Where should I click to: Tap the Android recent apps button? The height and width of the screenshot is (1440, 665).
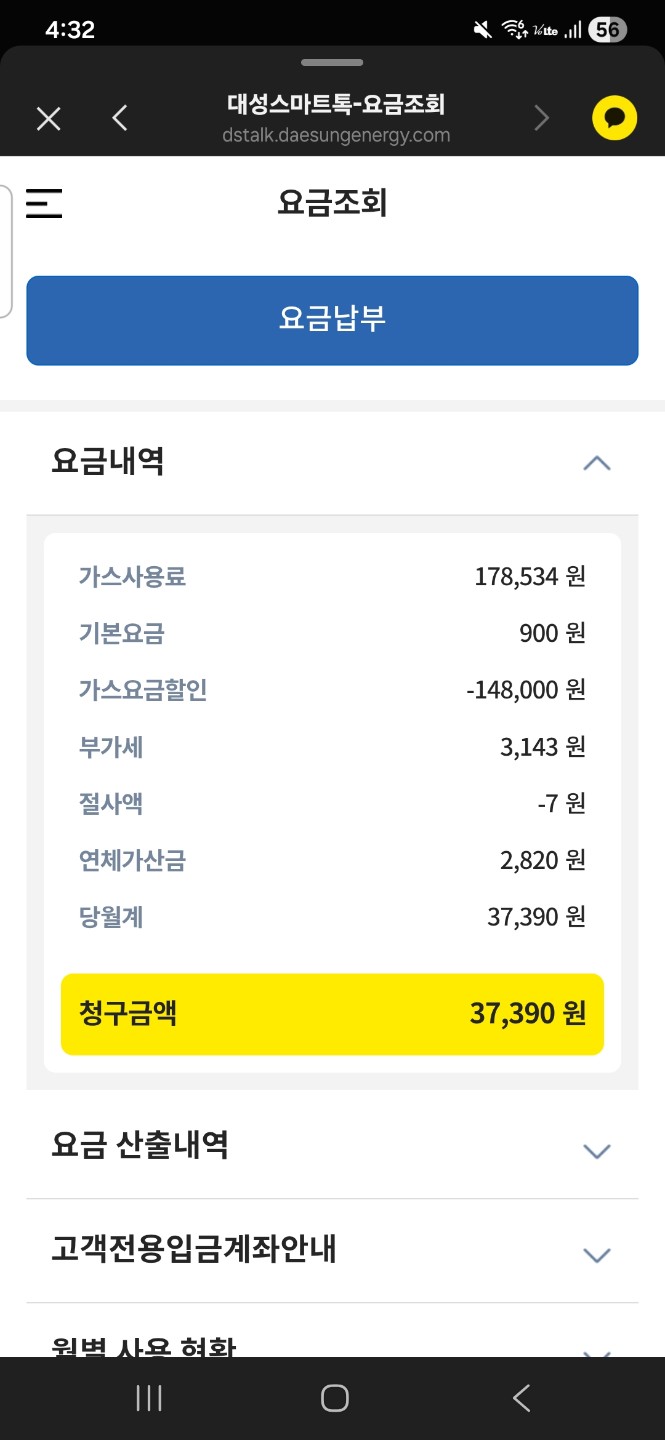point(149,1398)
